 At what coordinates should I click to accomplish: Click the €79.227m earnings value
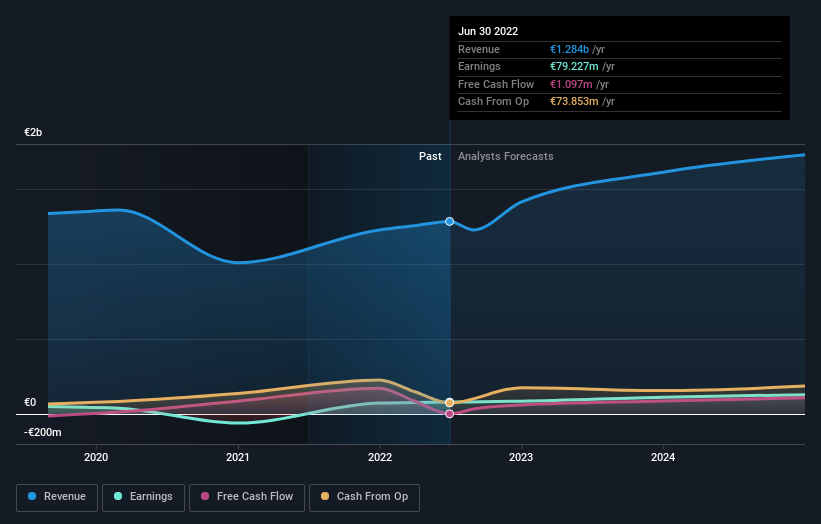coord(574,66)
